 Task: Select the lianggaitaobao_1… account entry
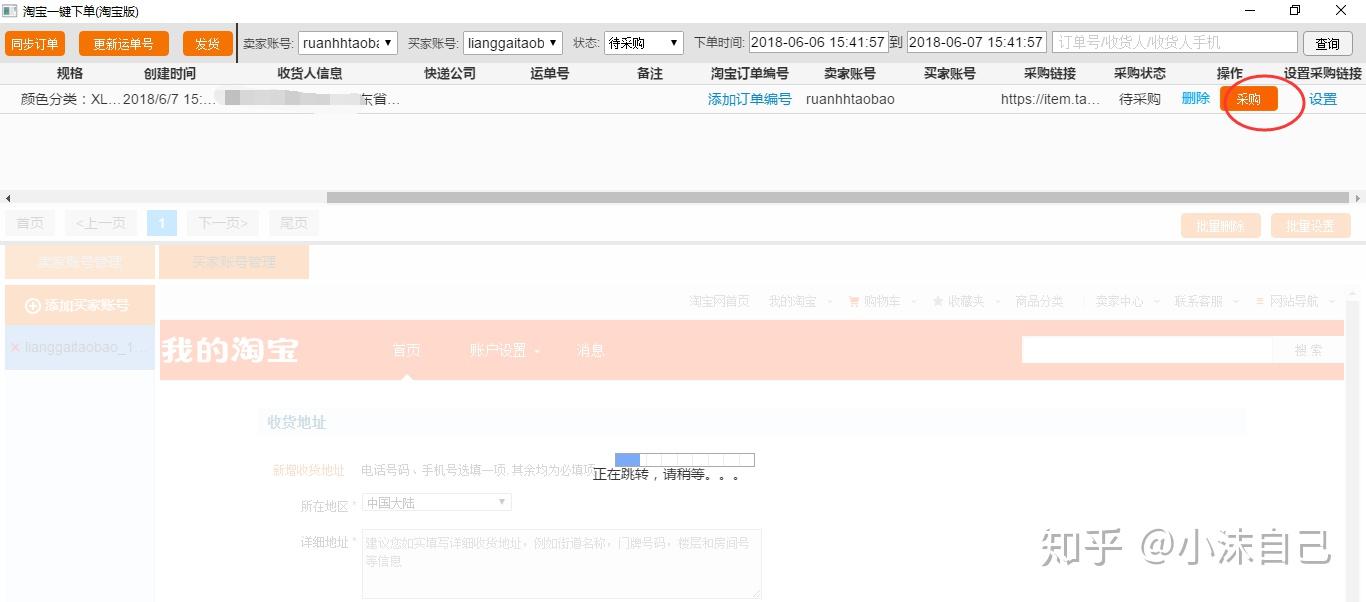(80, 348)
